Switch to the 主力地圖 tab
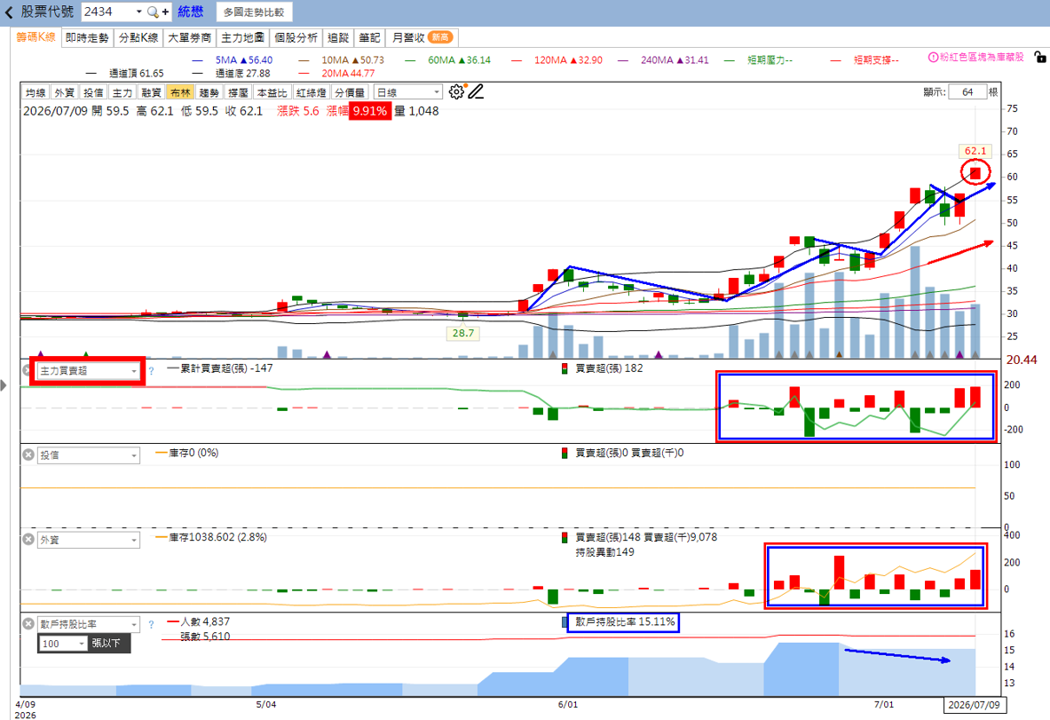This screenshot has width=1050, height=720. (x=242, y=38)
